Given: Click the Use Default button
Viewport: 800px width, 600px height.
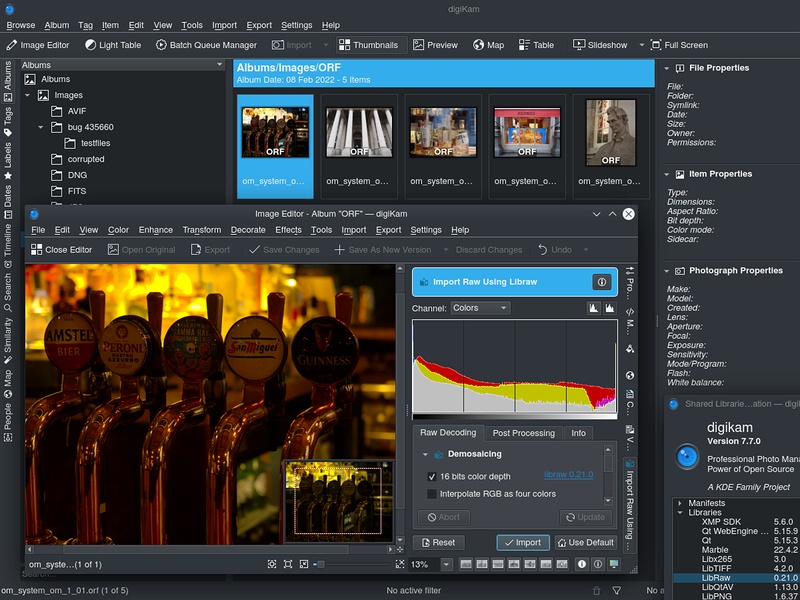Looking at the screenshot, I should tap(584, 542).
